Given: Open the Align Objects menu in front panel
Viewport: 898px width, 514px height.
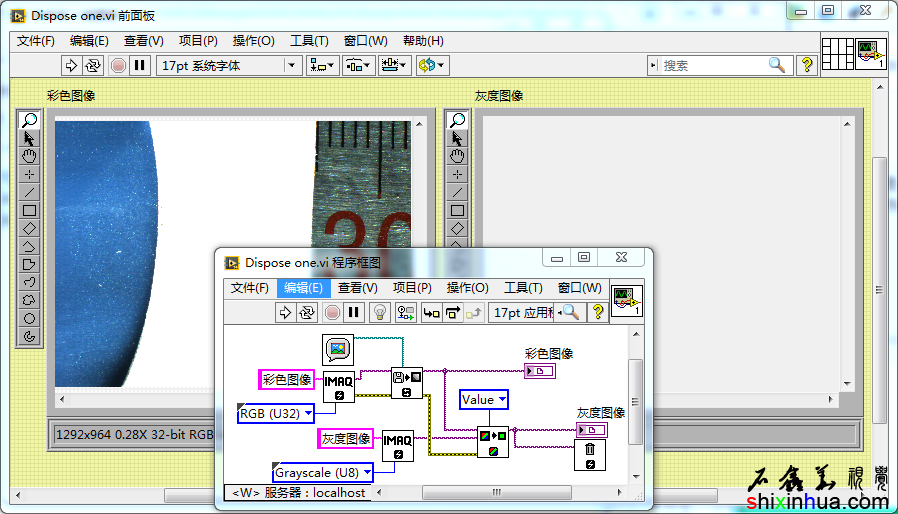Looking at the screenshot, I should point(323,65).
